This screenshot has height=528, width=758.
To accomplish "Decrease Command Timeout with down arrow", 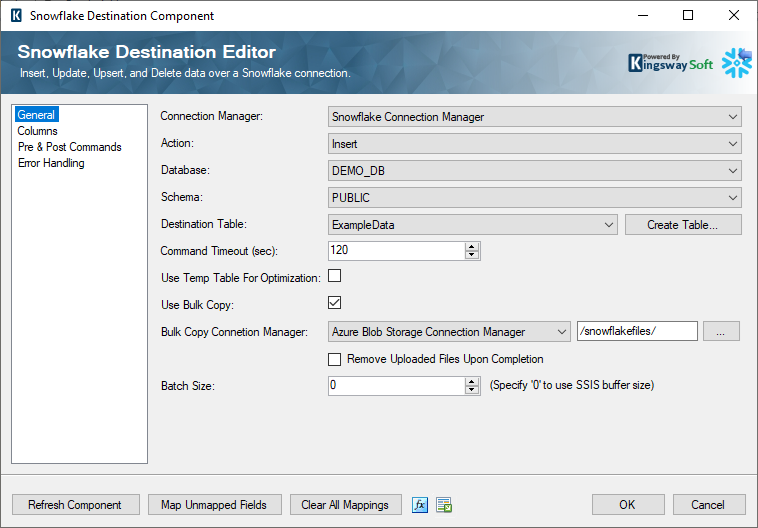I will pos(472,255).
